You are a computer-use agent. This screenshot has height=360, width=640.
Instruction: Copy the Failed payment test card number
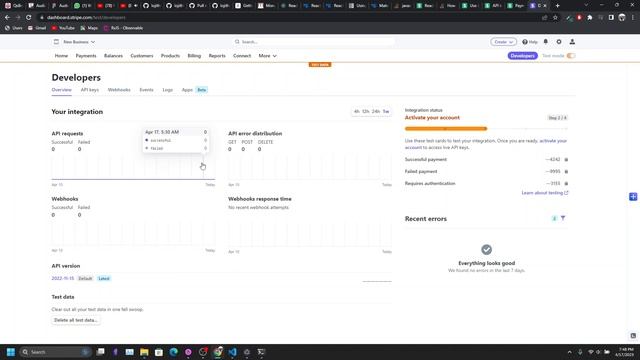(x=566, y=171)
